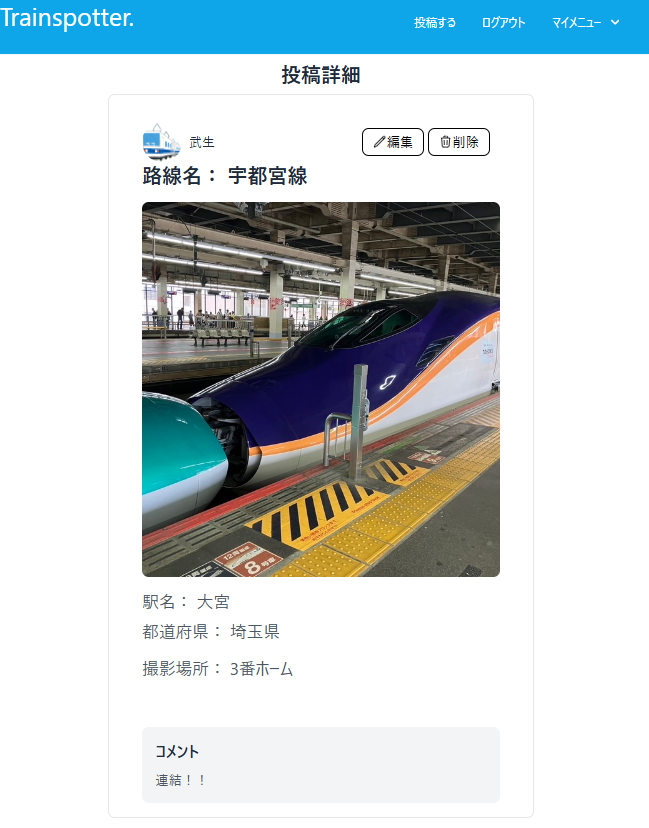Click the コメント section heading
This screenshot has width=649, height=828.
177,751
